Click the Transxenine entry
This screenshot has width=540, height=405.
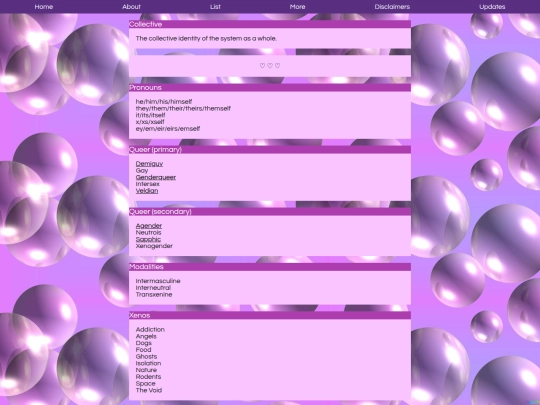[154, 294]
